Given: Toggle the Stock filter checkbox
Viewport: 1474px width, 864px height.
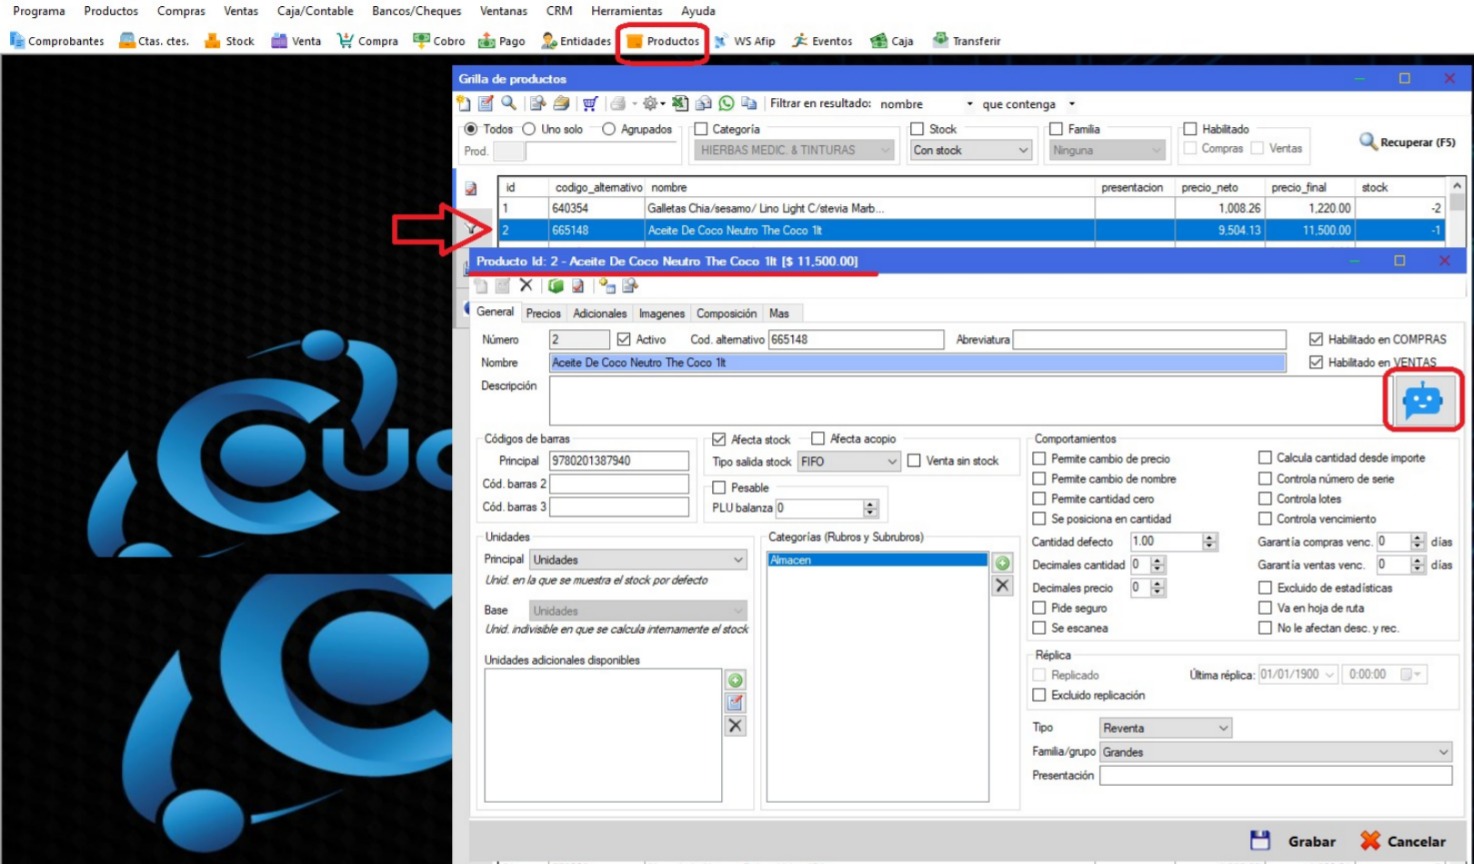Looking at the screenshot, I should tap(917, 129).
